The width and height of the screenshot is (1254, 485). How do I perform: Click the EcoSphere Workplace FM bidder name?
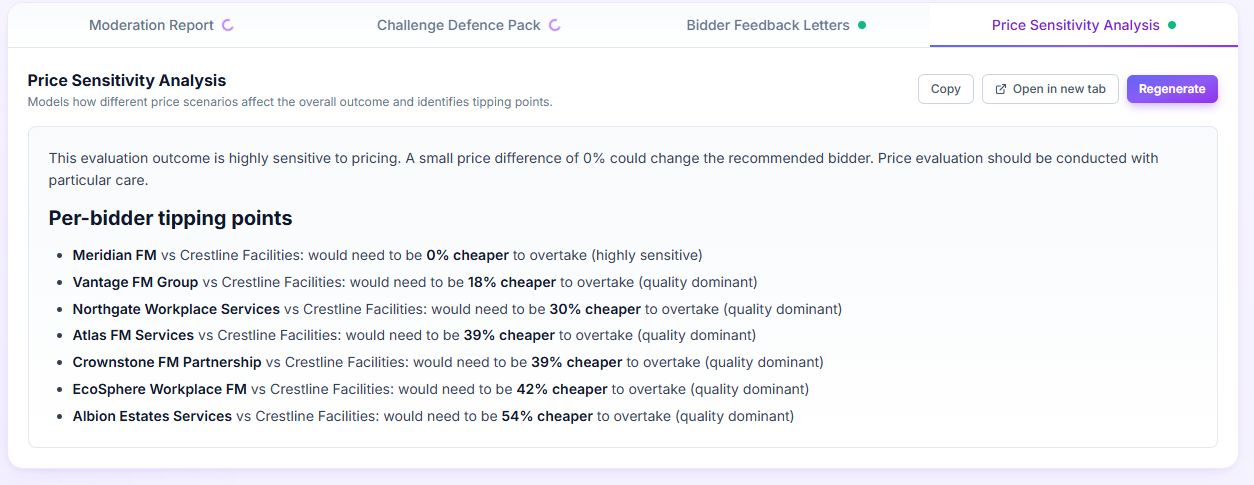159,389
